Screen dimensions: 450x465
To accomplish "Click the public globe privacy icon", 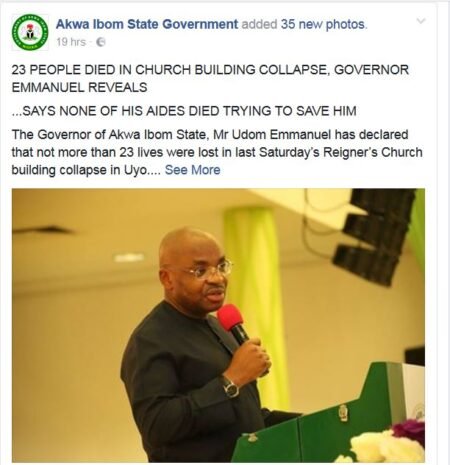I will tap(101, 42).
